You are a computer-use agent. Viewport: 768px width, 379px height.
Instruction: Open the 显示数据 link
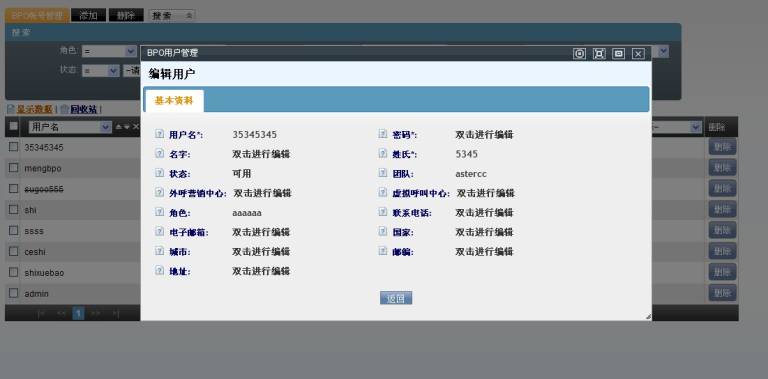pos(34,109)
